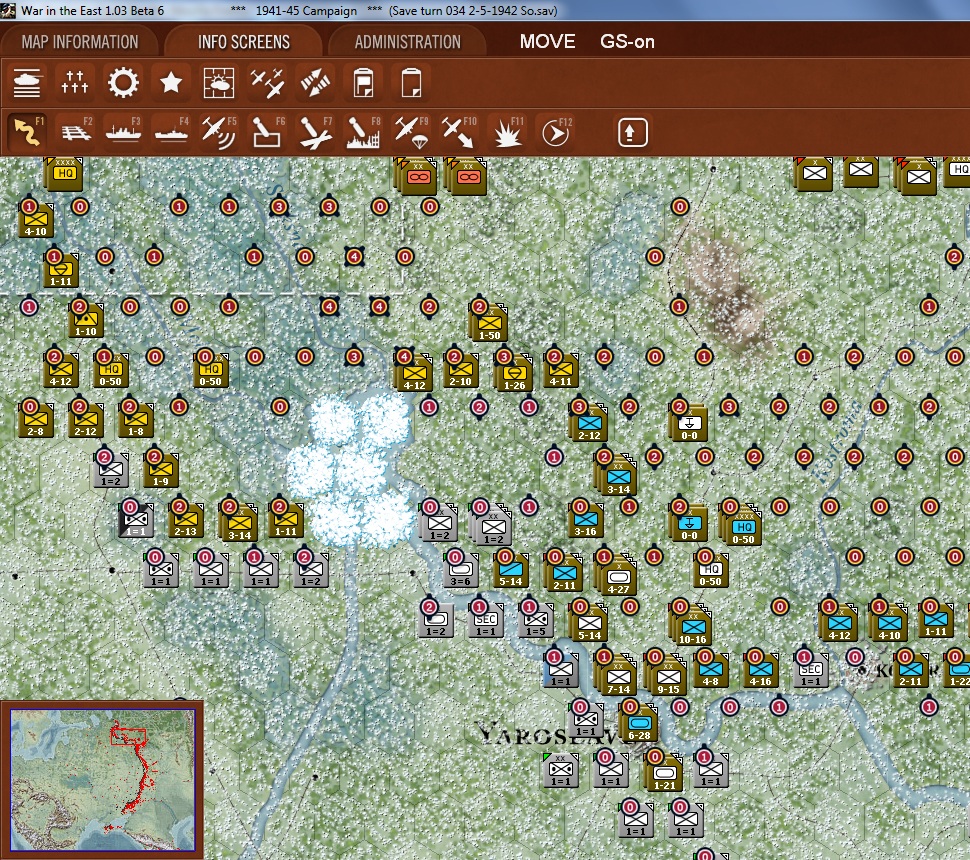Switch to ADMINISTRATION tab
Screen dimensions: 970x860
pos(408,41)
